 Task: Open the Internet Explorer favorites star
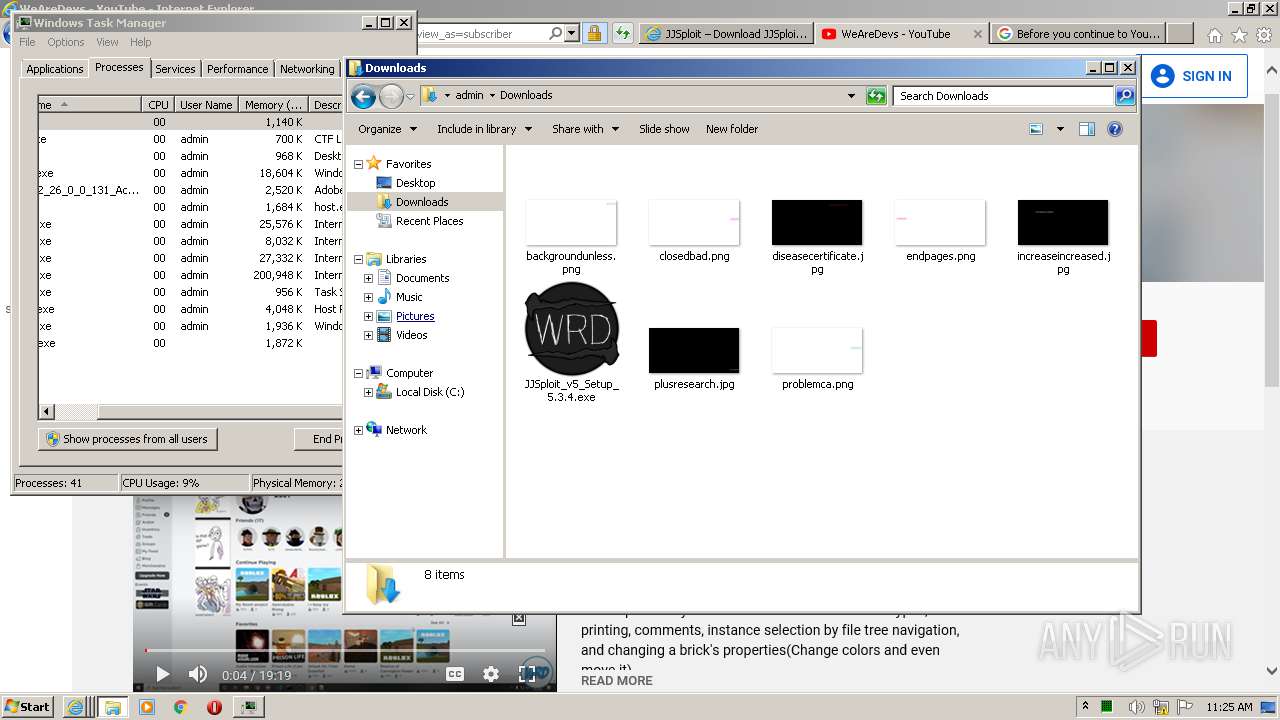[1239, 35]
